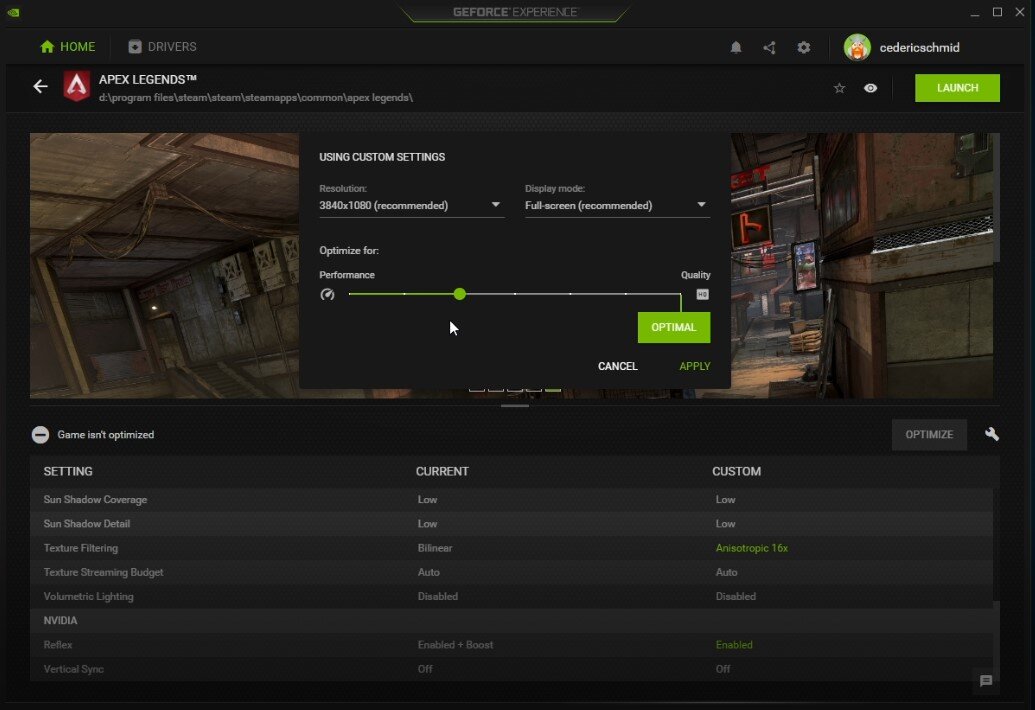Image resolution: width=1035 pixels, height=710 pixels.
Task: Click the back arrow beside Apex Legends
Action: pos(40,87)
